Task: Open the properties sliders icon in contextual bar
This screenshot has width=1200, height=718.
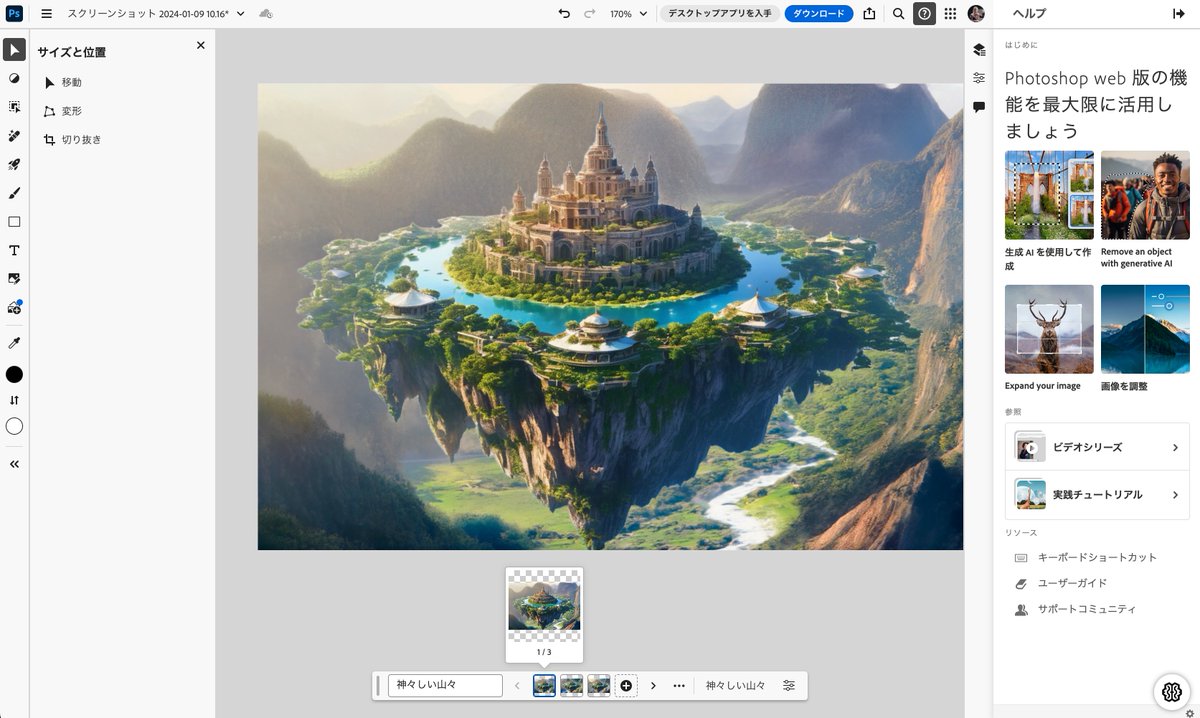Action: (789, 686)
